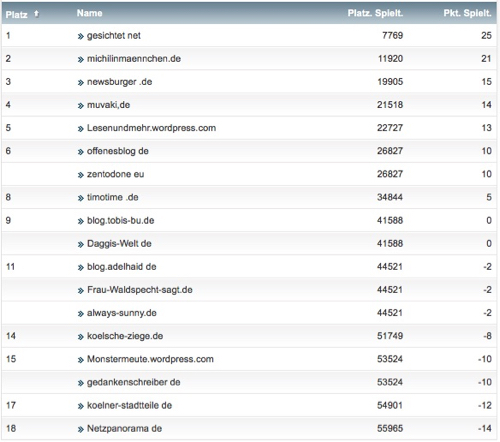500x442 pixels.
Task: Select the value 22727 in Lesenundmehr row
Action: (x=390, y=128)
